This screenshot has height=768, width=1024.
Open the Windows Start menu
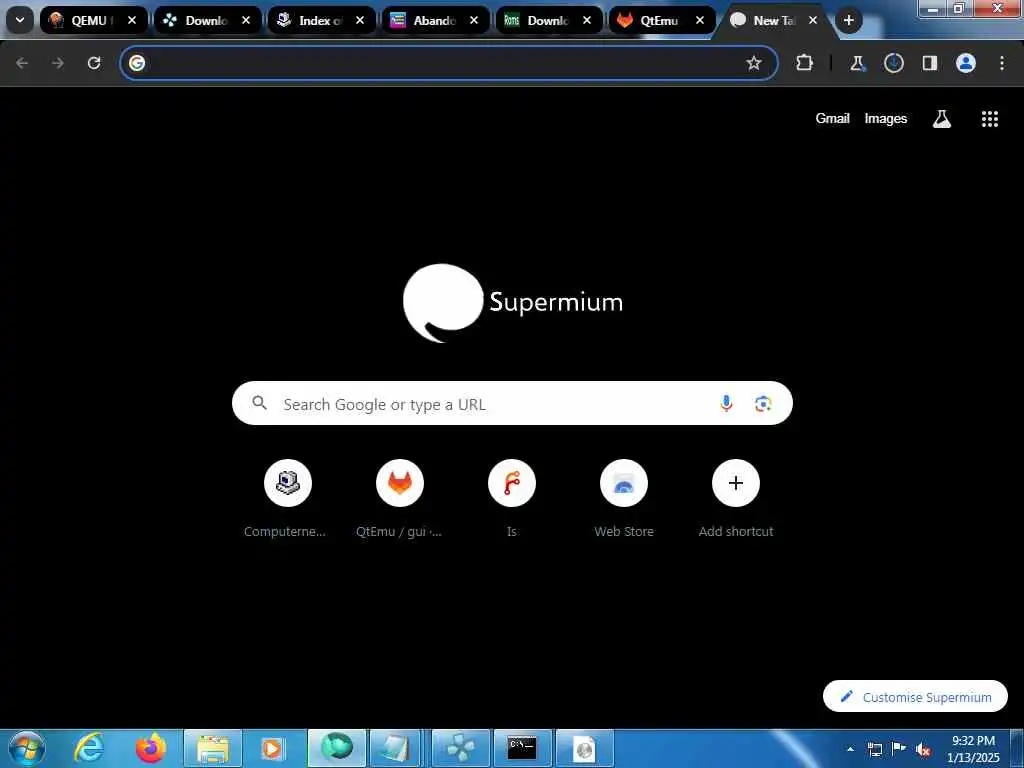[27, 748]
